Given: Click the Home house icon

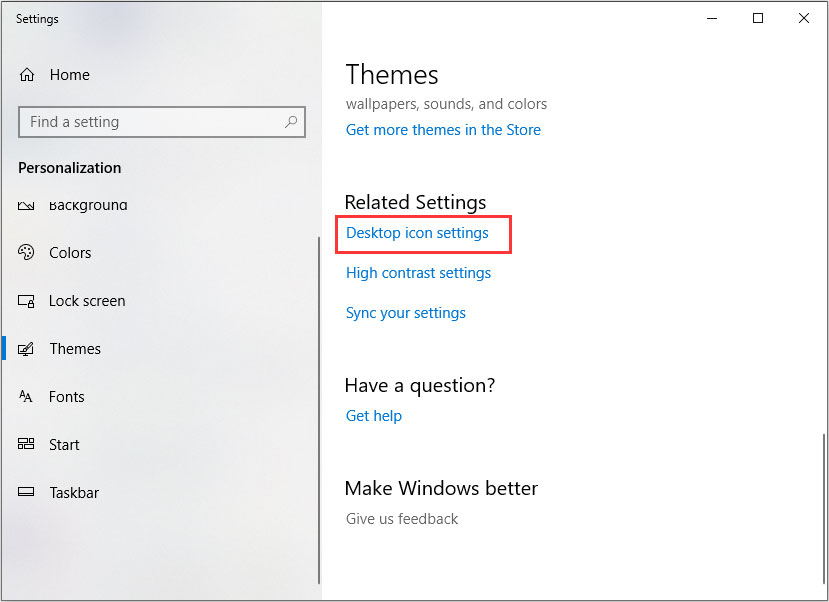Looking at the screenshot, I should coord(27,75).
